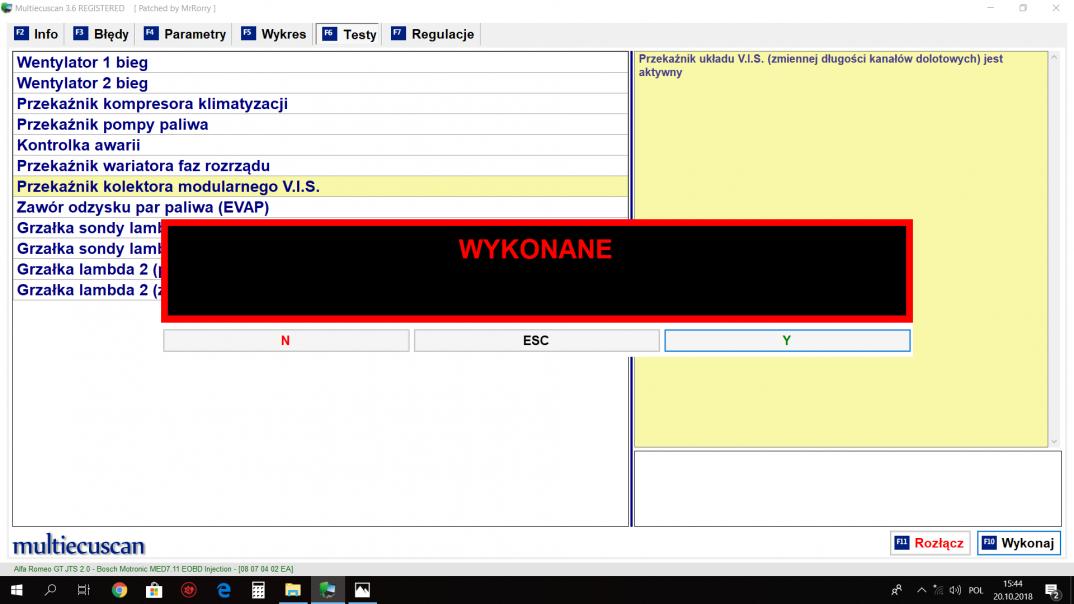Click the scroll up arrow in description panel
This screenshot has height=604, width=1074.
point(1054,58)
